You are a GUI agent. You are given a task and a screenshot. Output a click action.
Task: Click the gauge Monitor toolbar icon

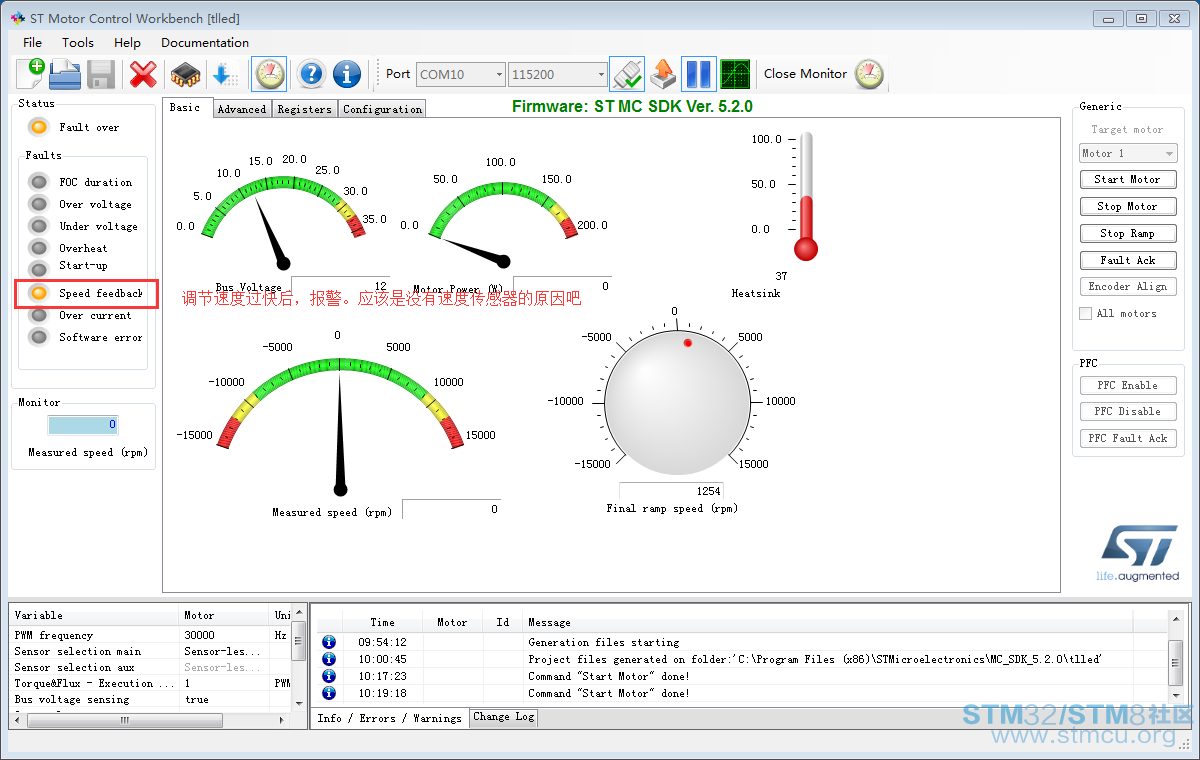[269, 74]
